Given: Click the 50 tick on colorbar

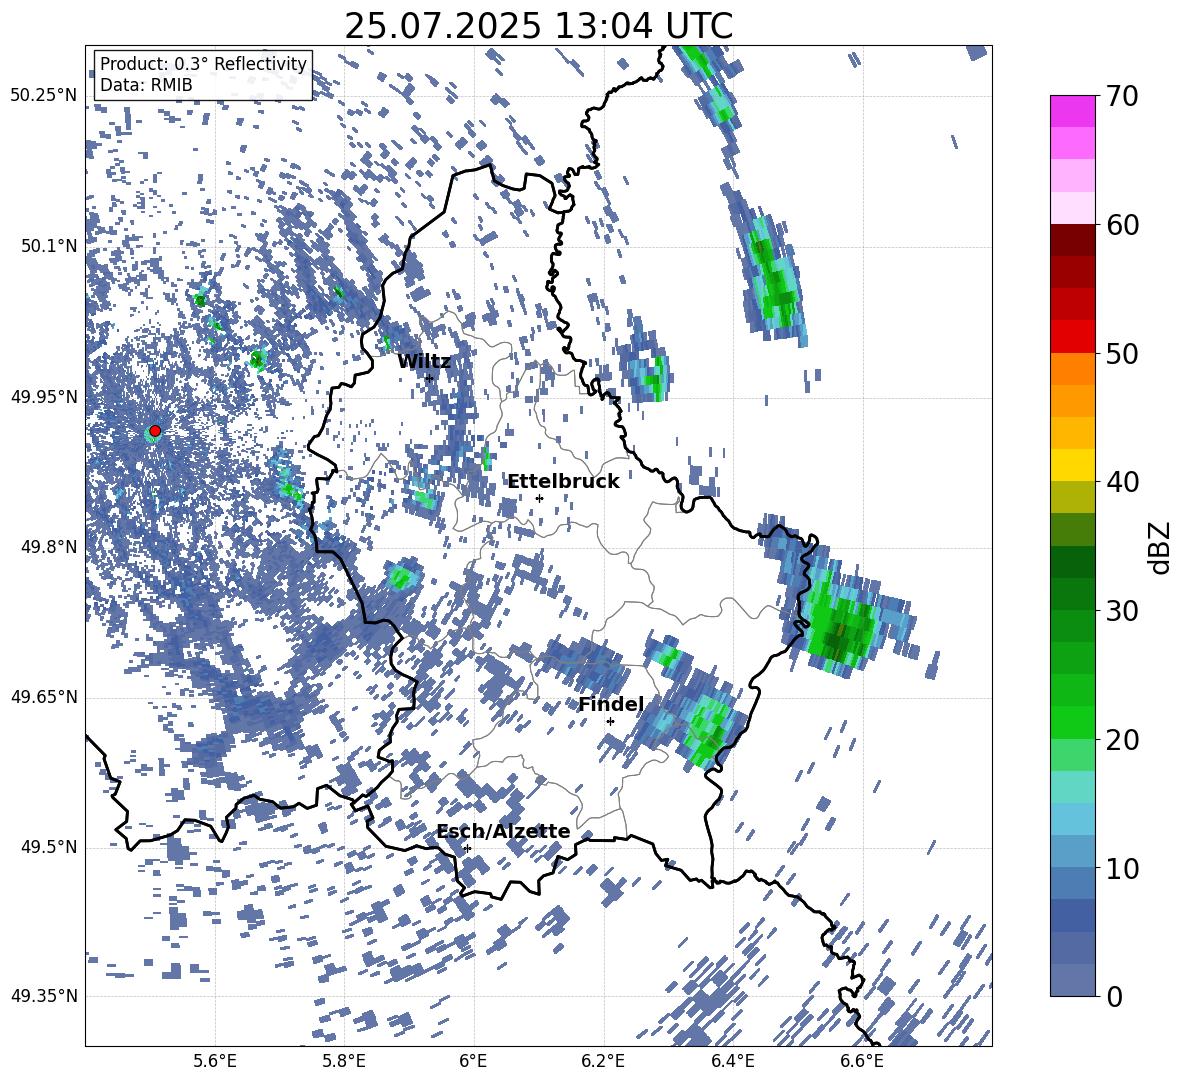Looking at the screenshot, I should 1122,353.
